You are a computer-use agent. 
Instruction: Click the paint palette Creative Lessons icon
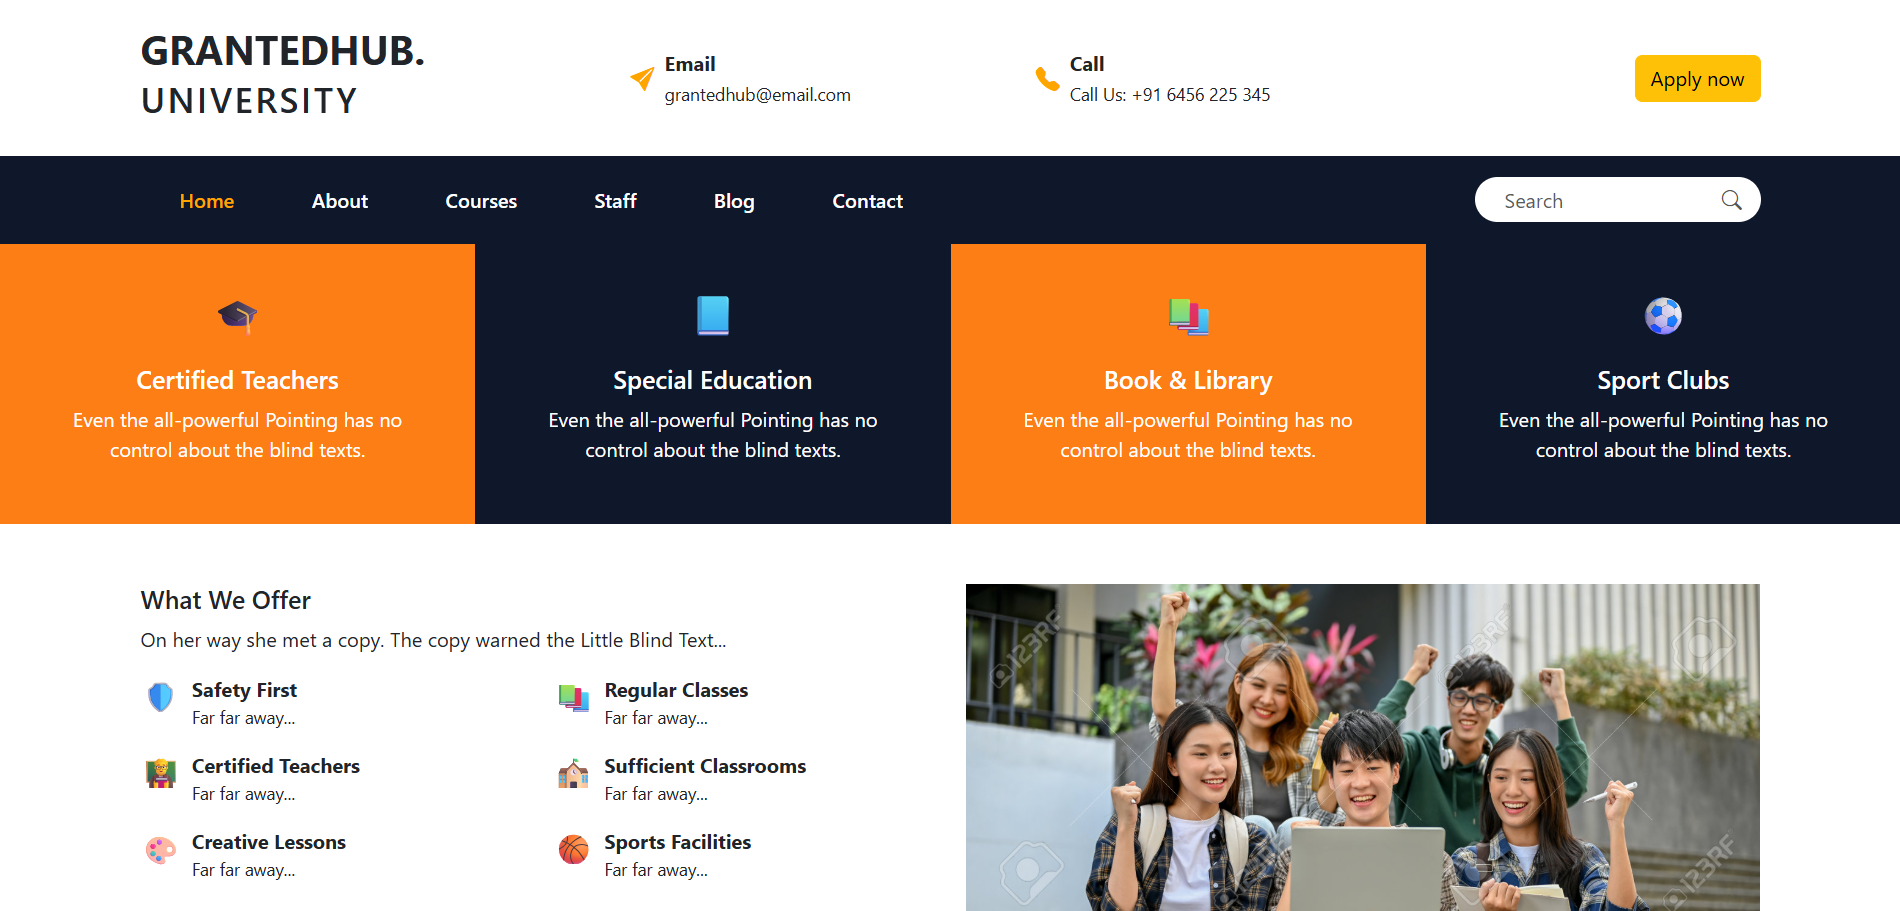pyautogui.click(x=160, y=849)
